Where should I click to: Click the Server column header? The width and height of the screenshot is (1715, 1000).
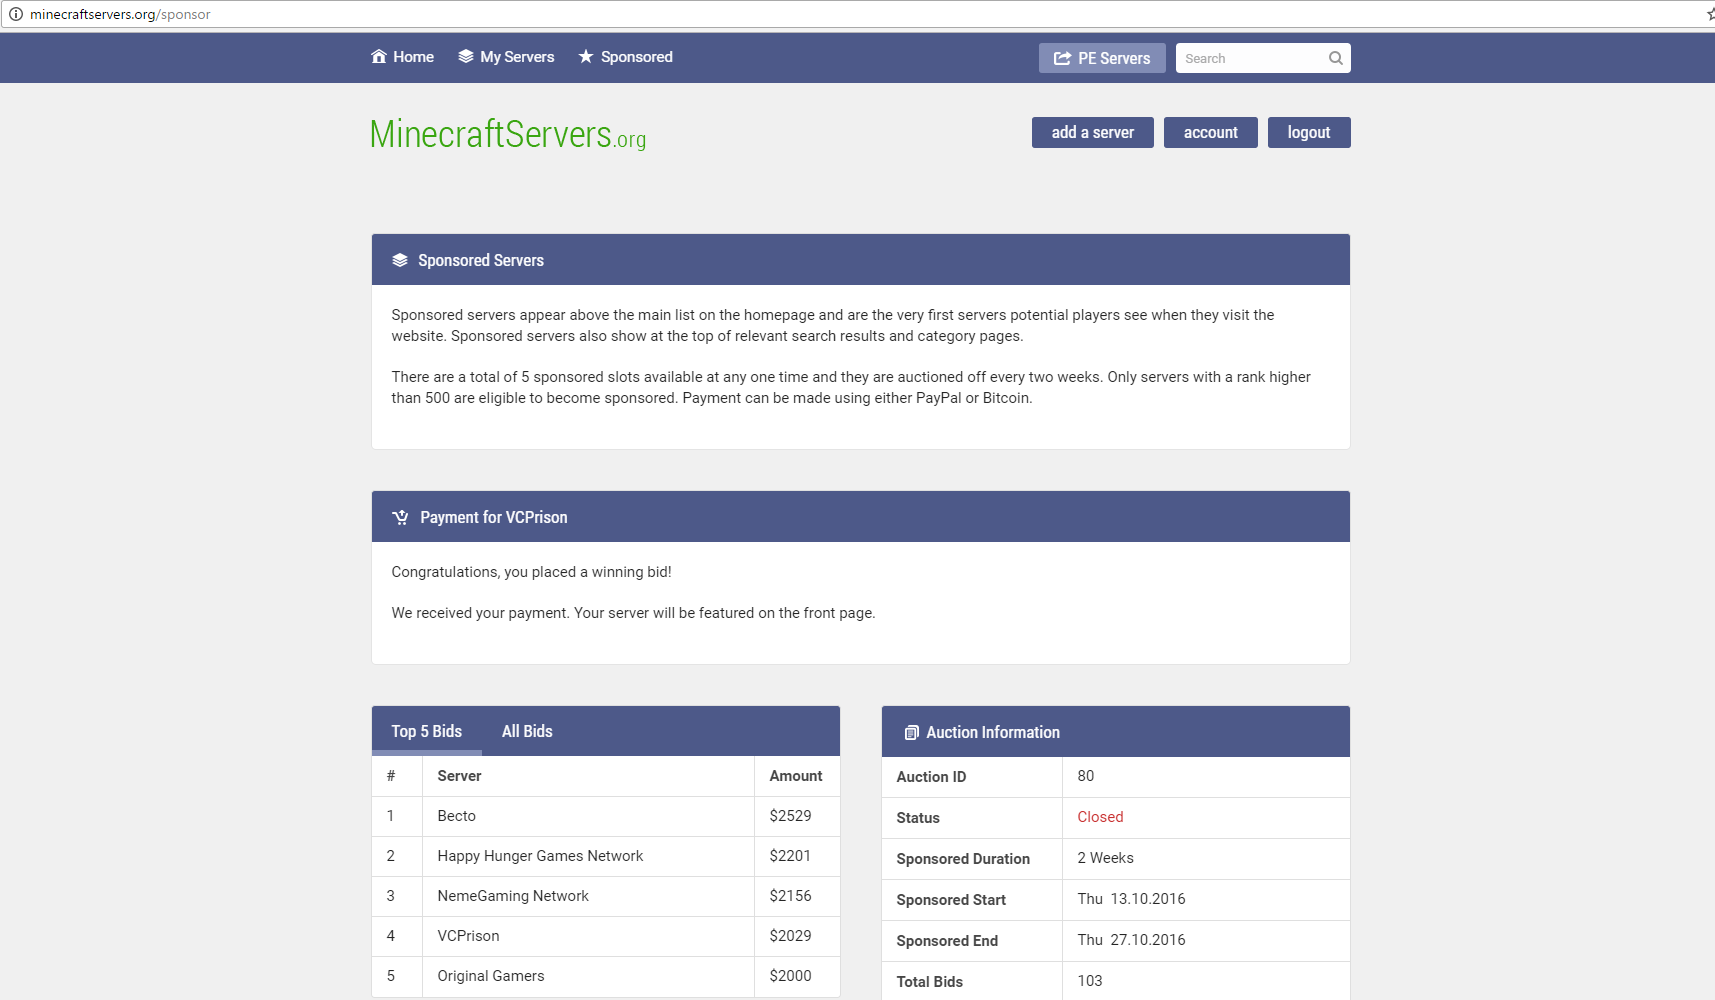coord(460,776)
